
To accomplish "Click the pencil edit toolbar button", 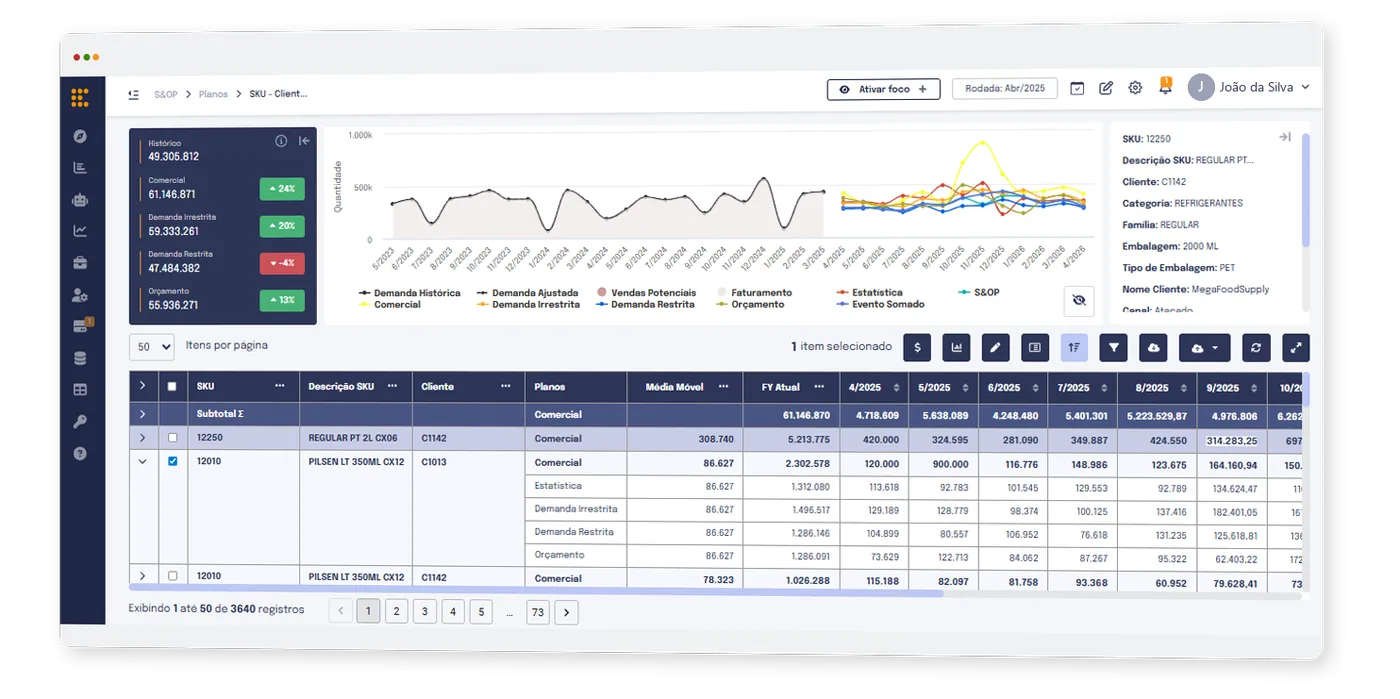I will tap(995, 347).
